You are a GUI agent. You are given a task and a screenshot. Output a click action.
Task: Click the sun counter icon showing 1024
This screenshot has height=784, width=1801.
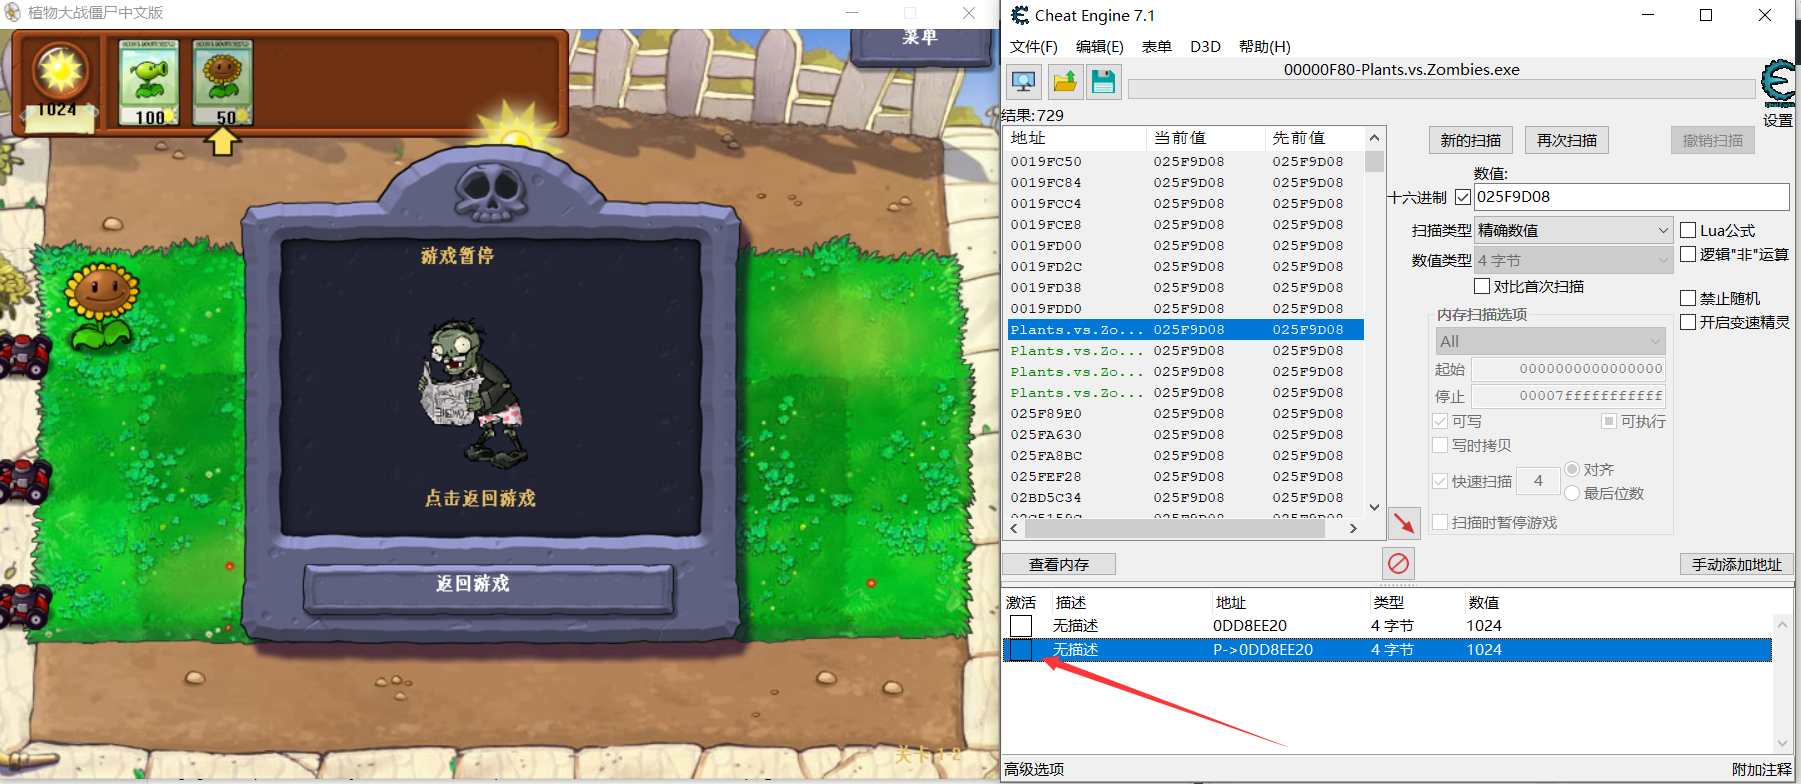[x=59, y=72]
